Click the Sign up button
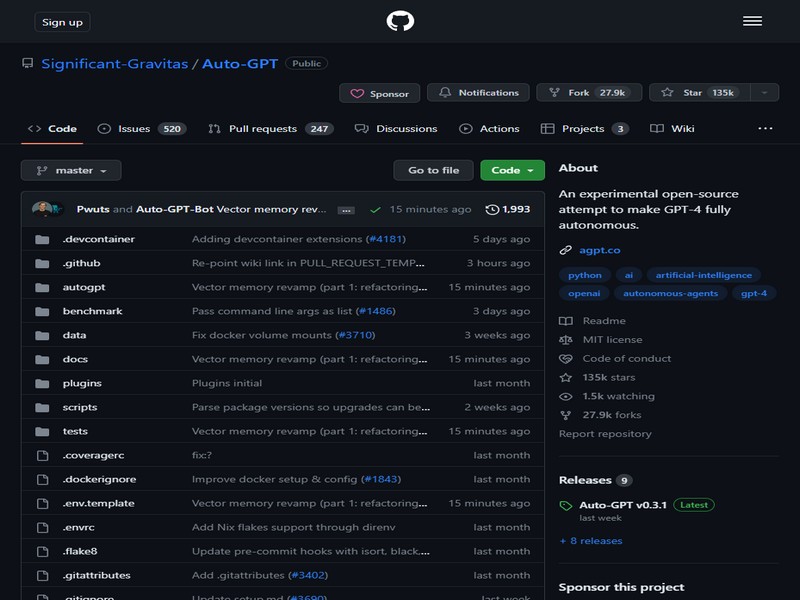The height and width of the screenshot is (600, 800). point(62,20)
